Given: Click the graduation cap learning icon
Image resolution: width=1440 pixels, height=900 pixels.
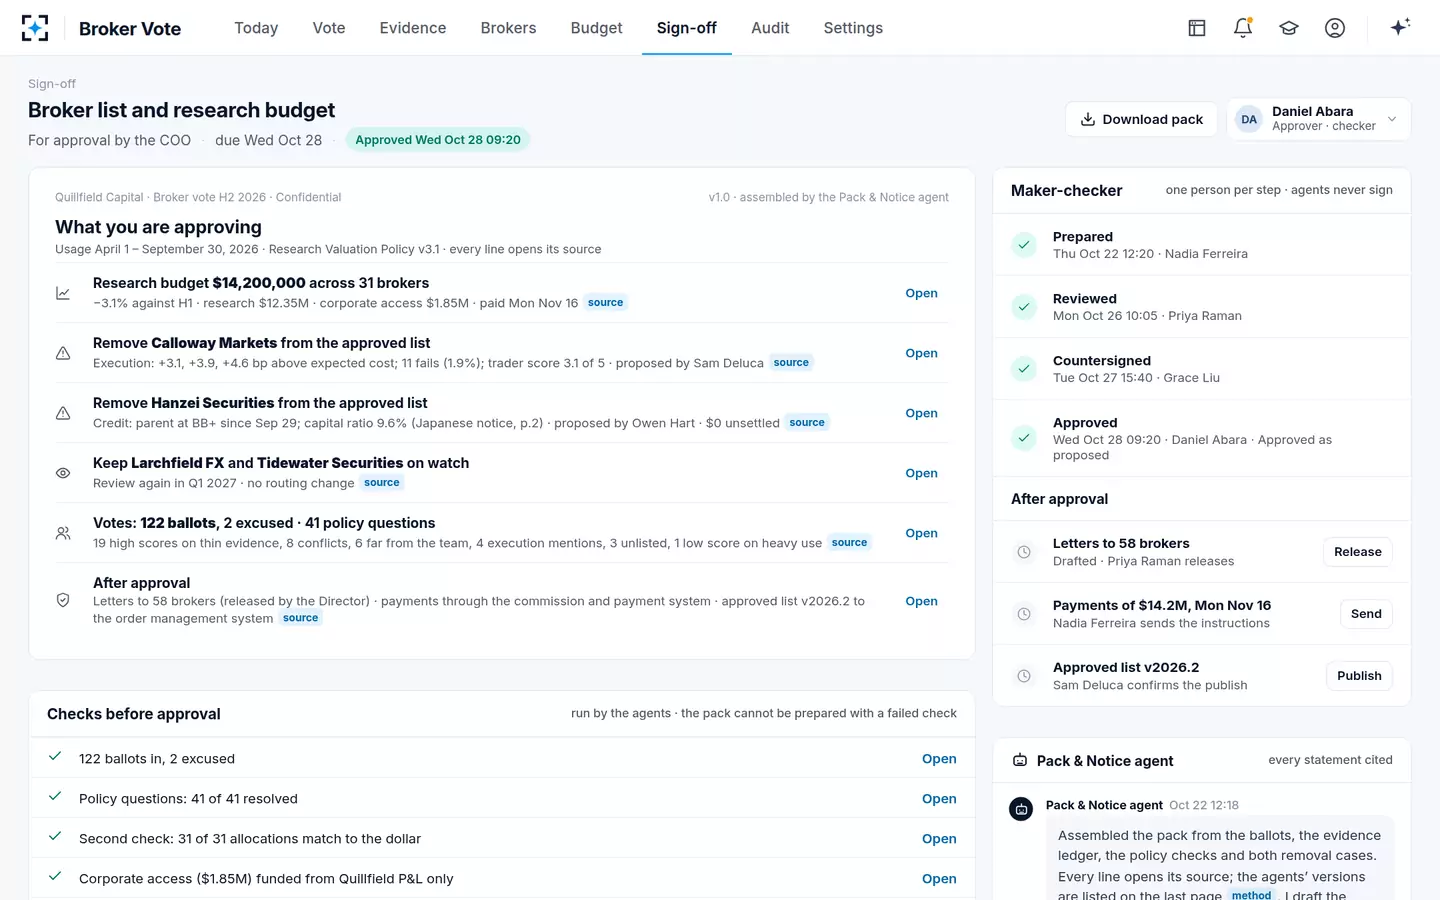Looking at the screenshot, I should click(1289, 28).
